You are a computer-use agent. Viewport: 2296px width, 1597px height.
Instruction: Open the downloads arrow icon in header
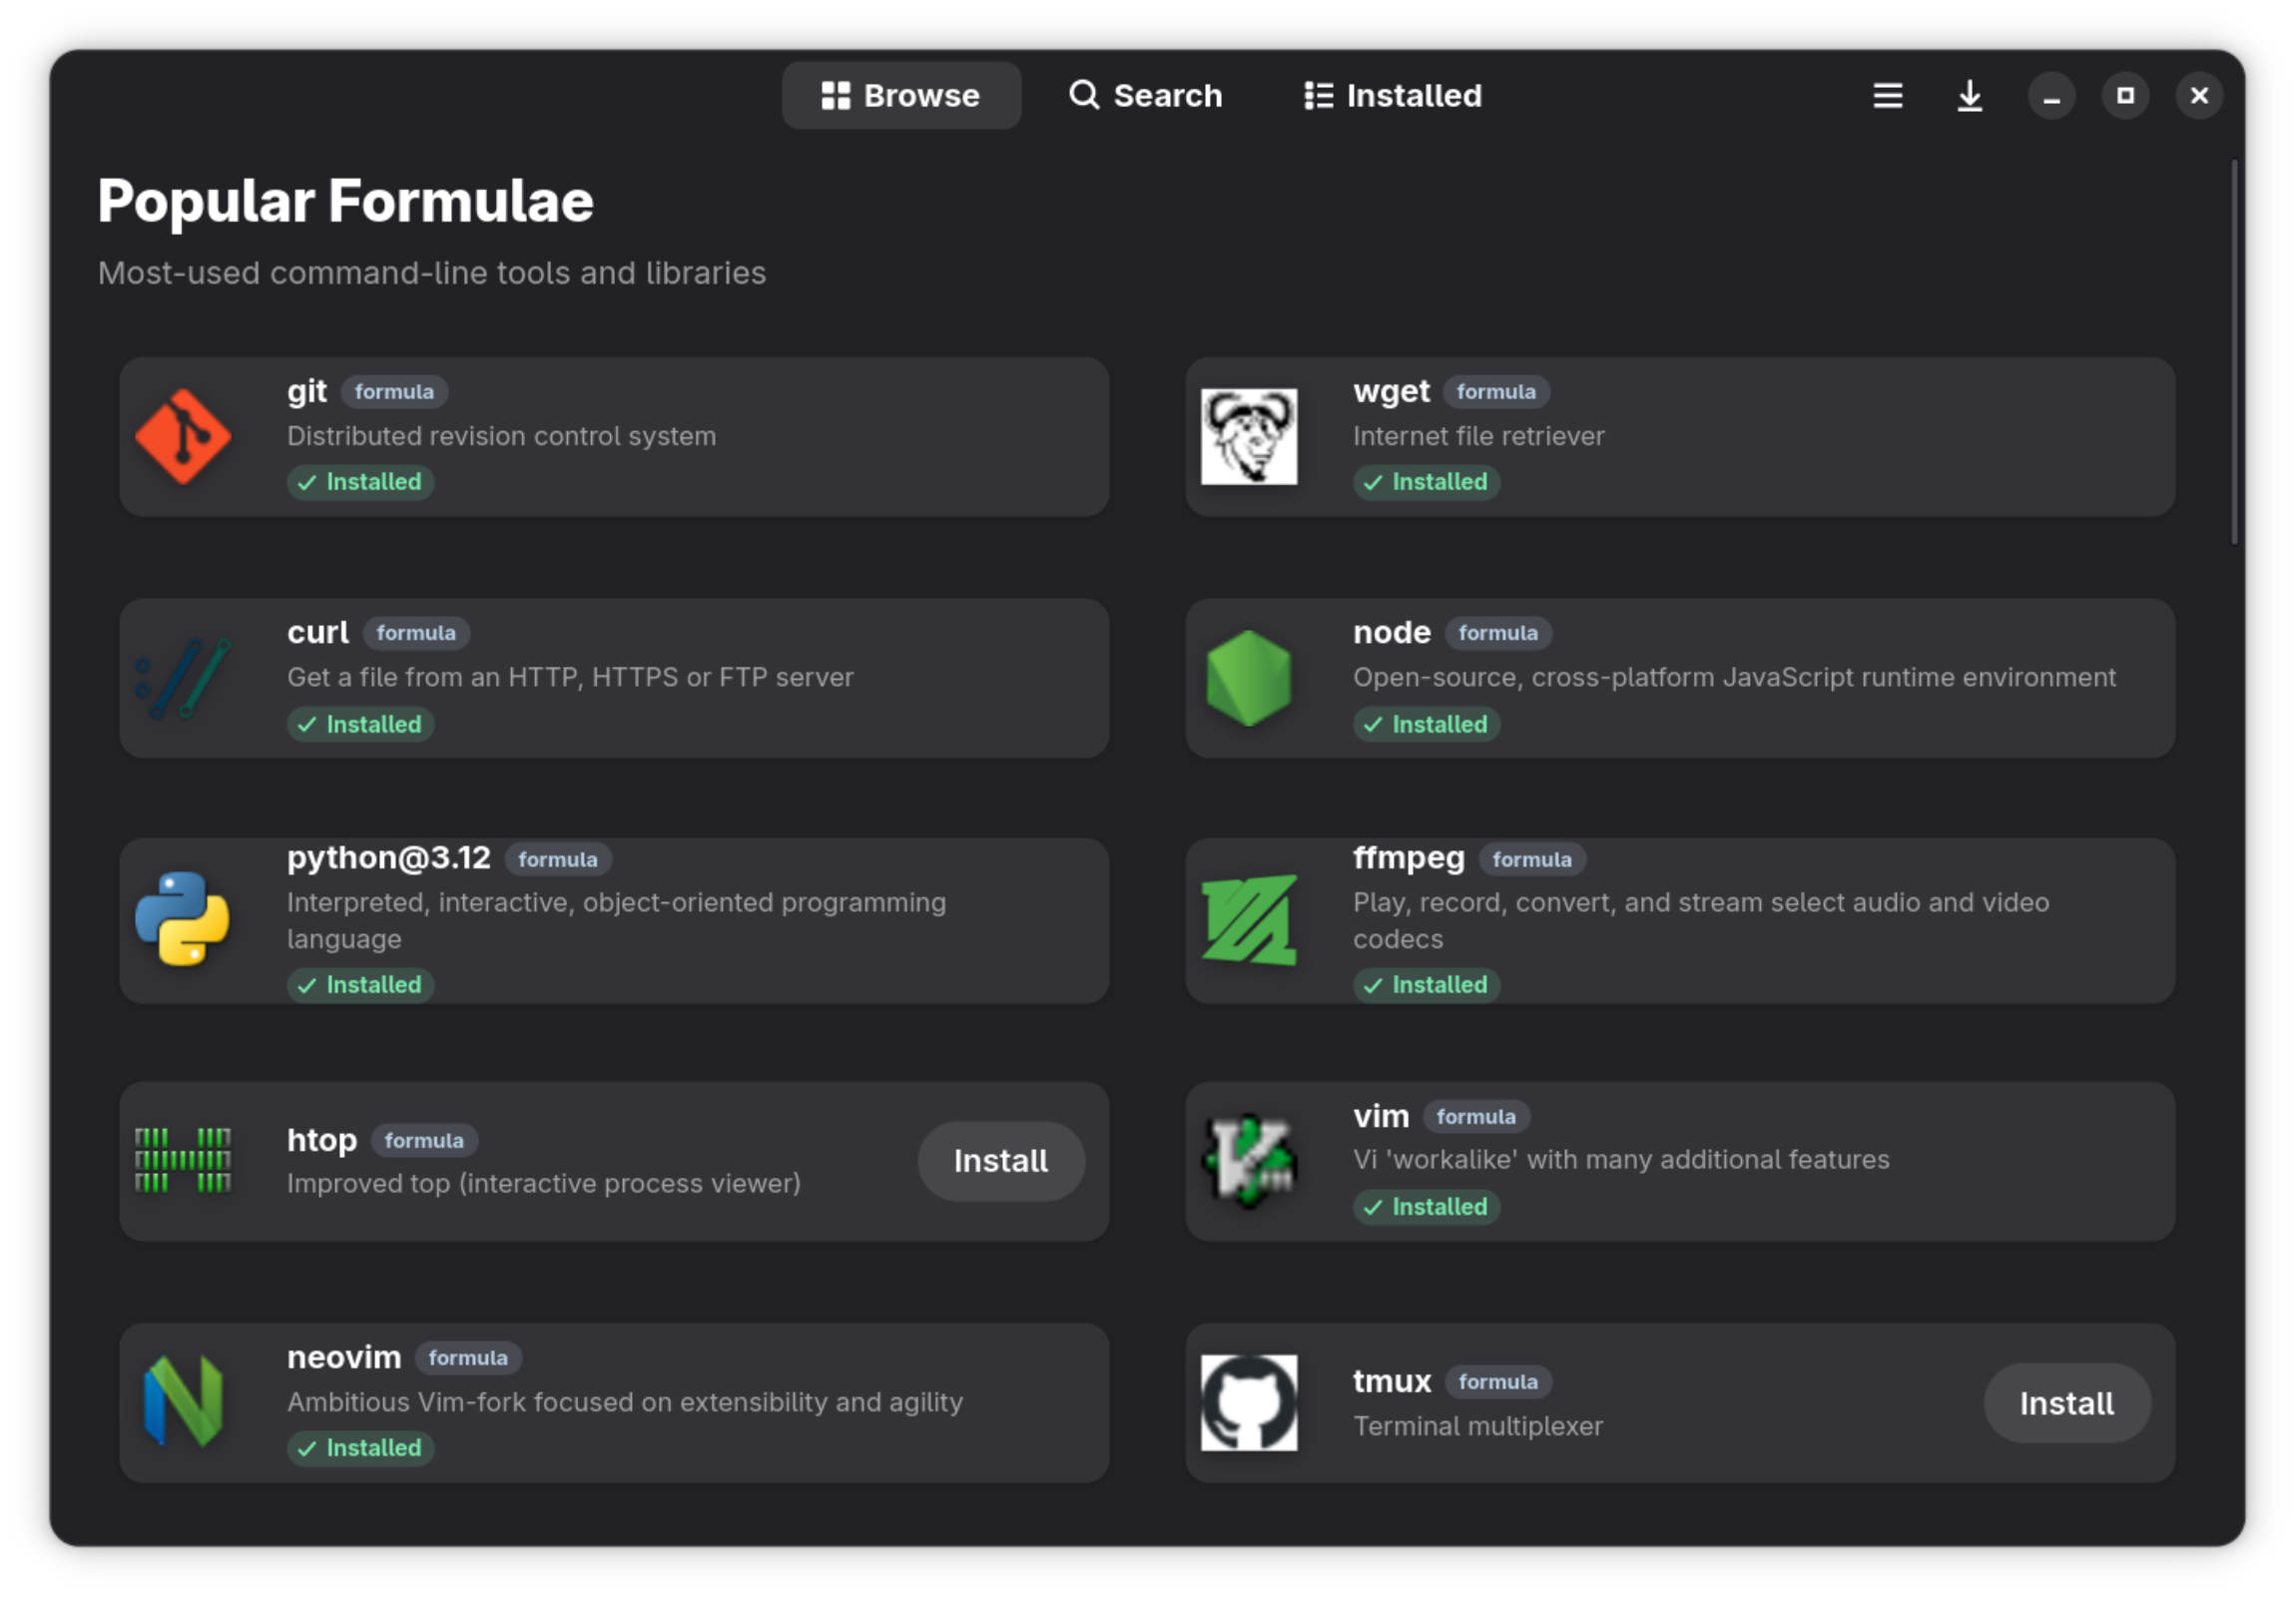point(1969,96)
